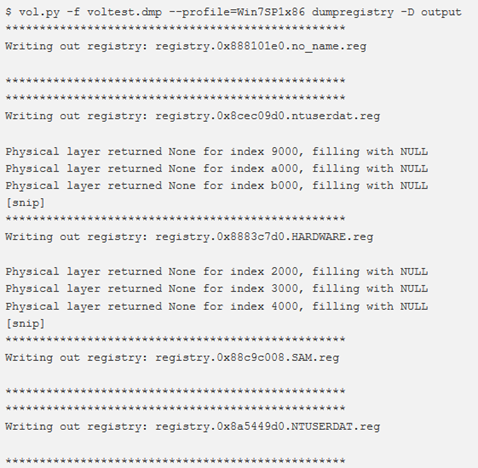Viewport: 478px width, 468px height.
Task: Click the index 9000 NULL fill line
Action: (217, 152)
